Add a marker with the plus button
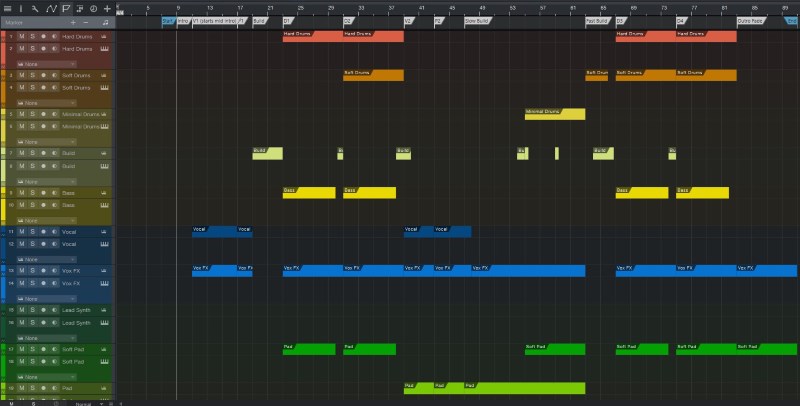 coord(73,22)
